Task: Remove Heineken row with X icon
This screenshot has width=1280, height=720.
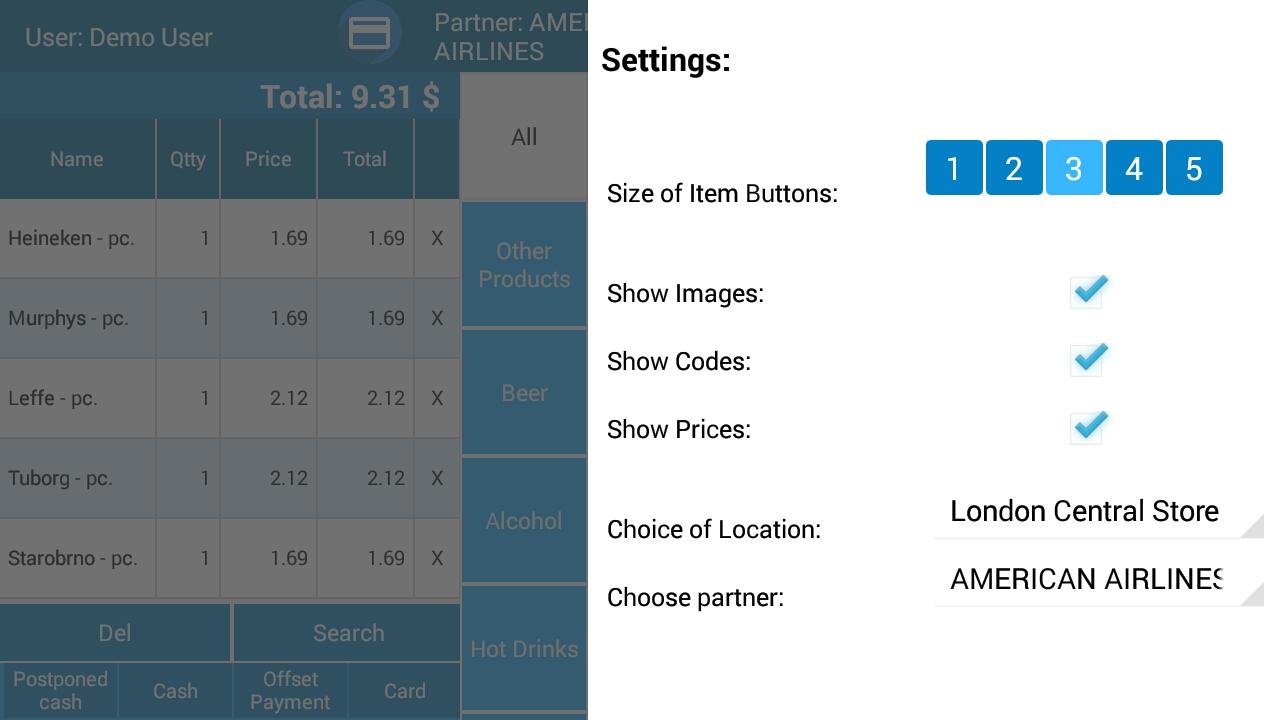Action: click(x=437, y=238)
